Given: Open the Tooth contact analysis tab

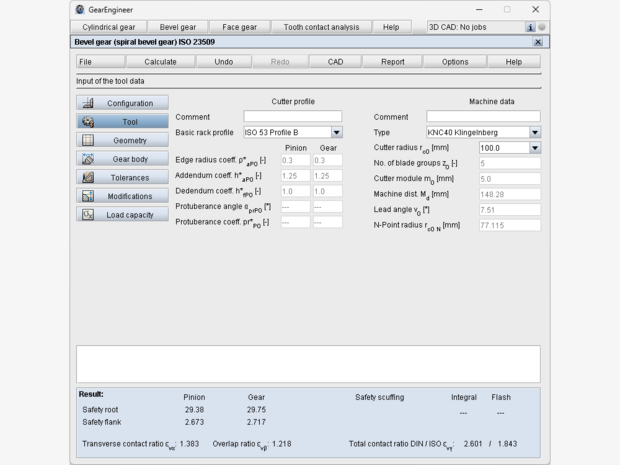Looking at the screenshot, I should click(323, 27).
